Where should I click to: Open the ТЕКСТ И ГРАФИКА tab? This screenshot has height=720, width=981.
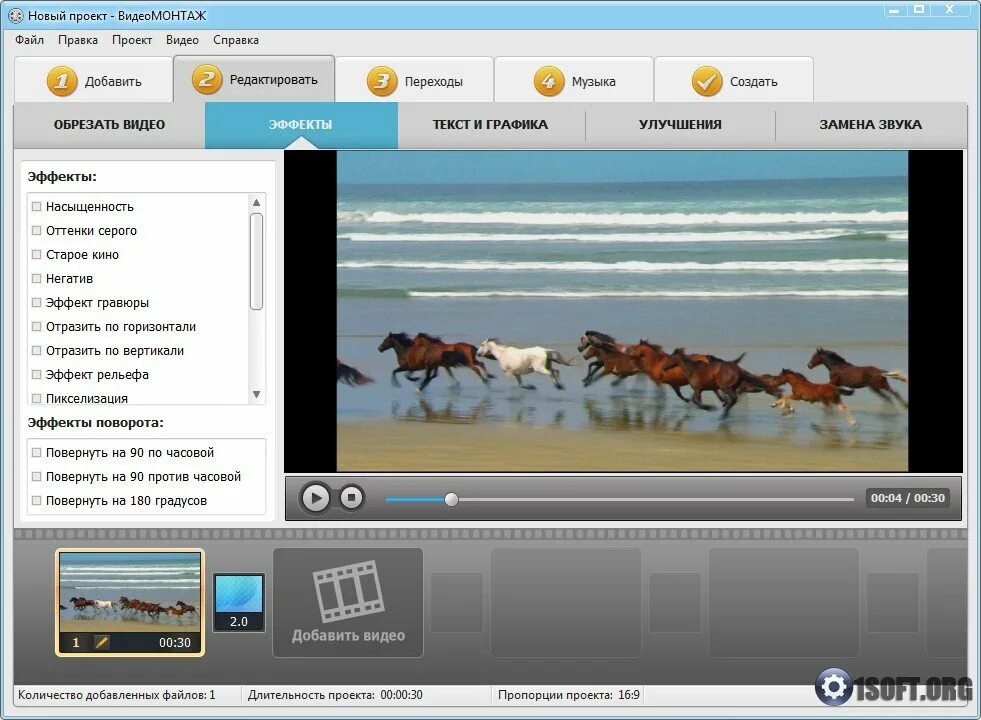pos(490,124)
